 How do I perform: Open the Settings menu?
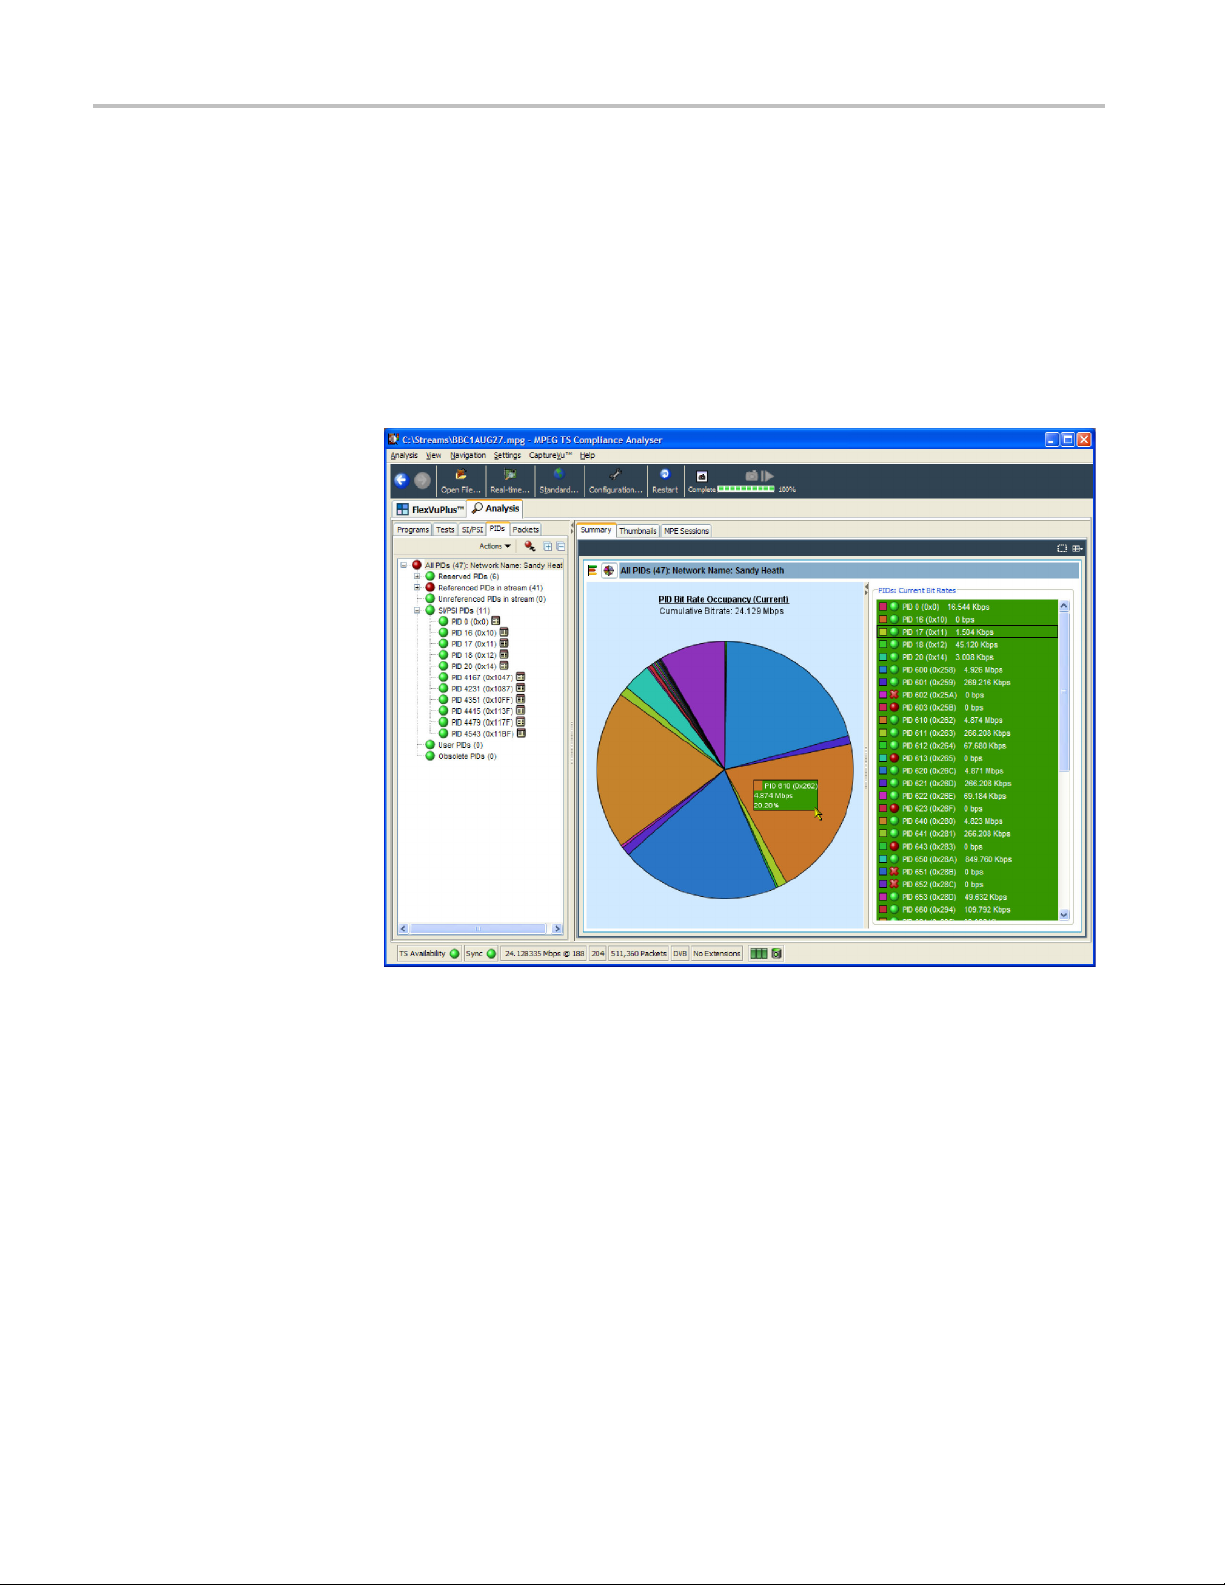[507, 455]
